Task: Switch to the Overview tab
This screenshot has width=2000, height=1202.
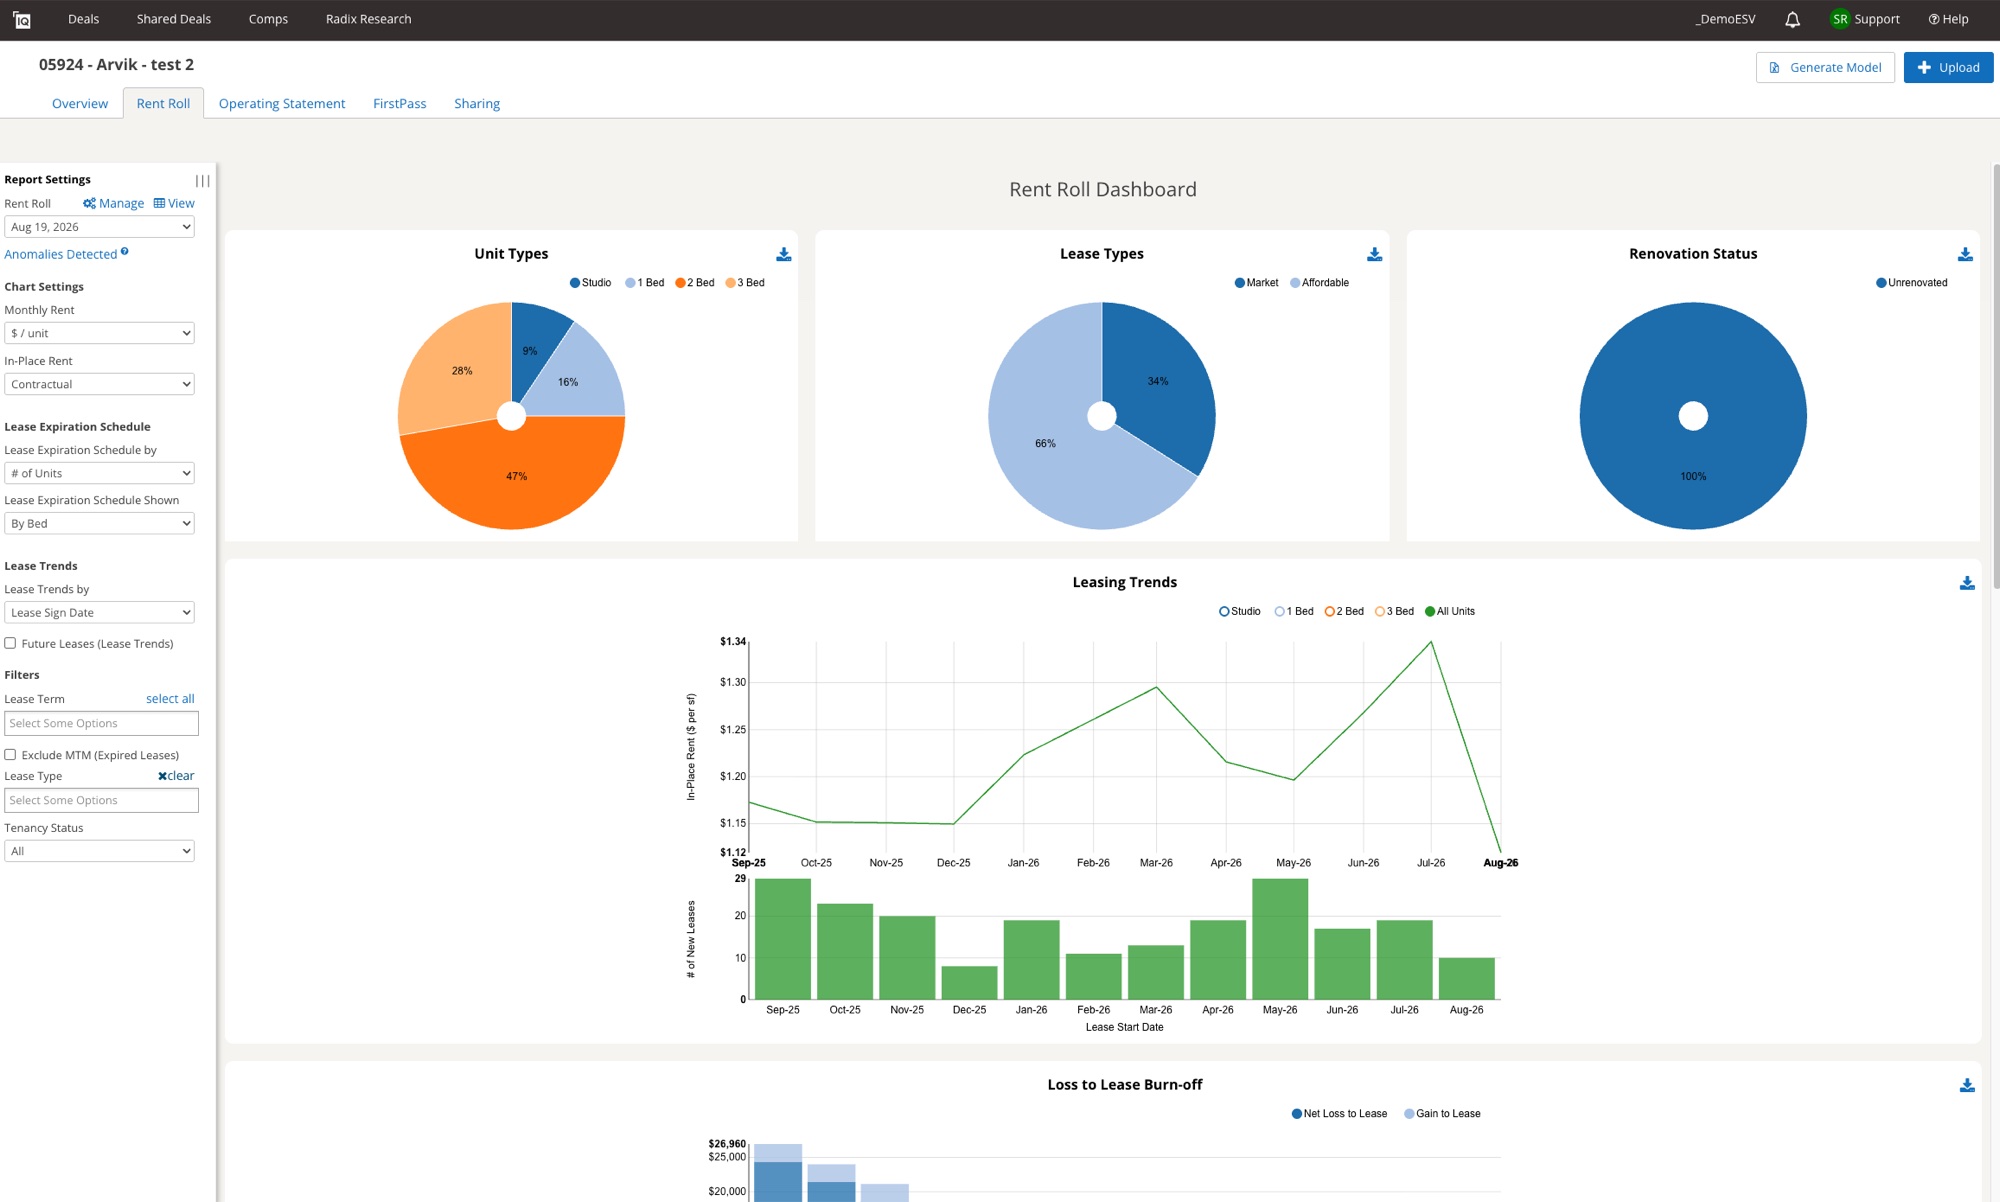Action: [x=80, y=103]
